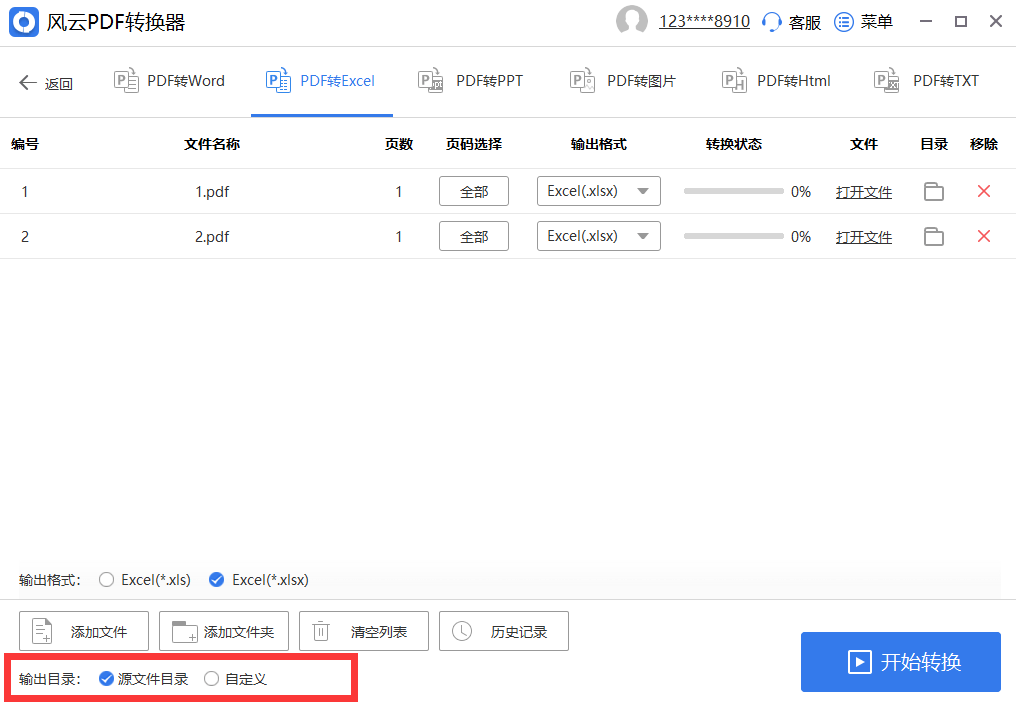Minimize the application window
The image size is (1016, 712).
(926, 21)
